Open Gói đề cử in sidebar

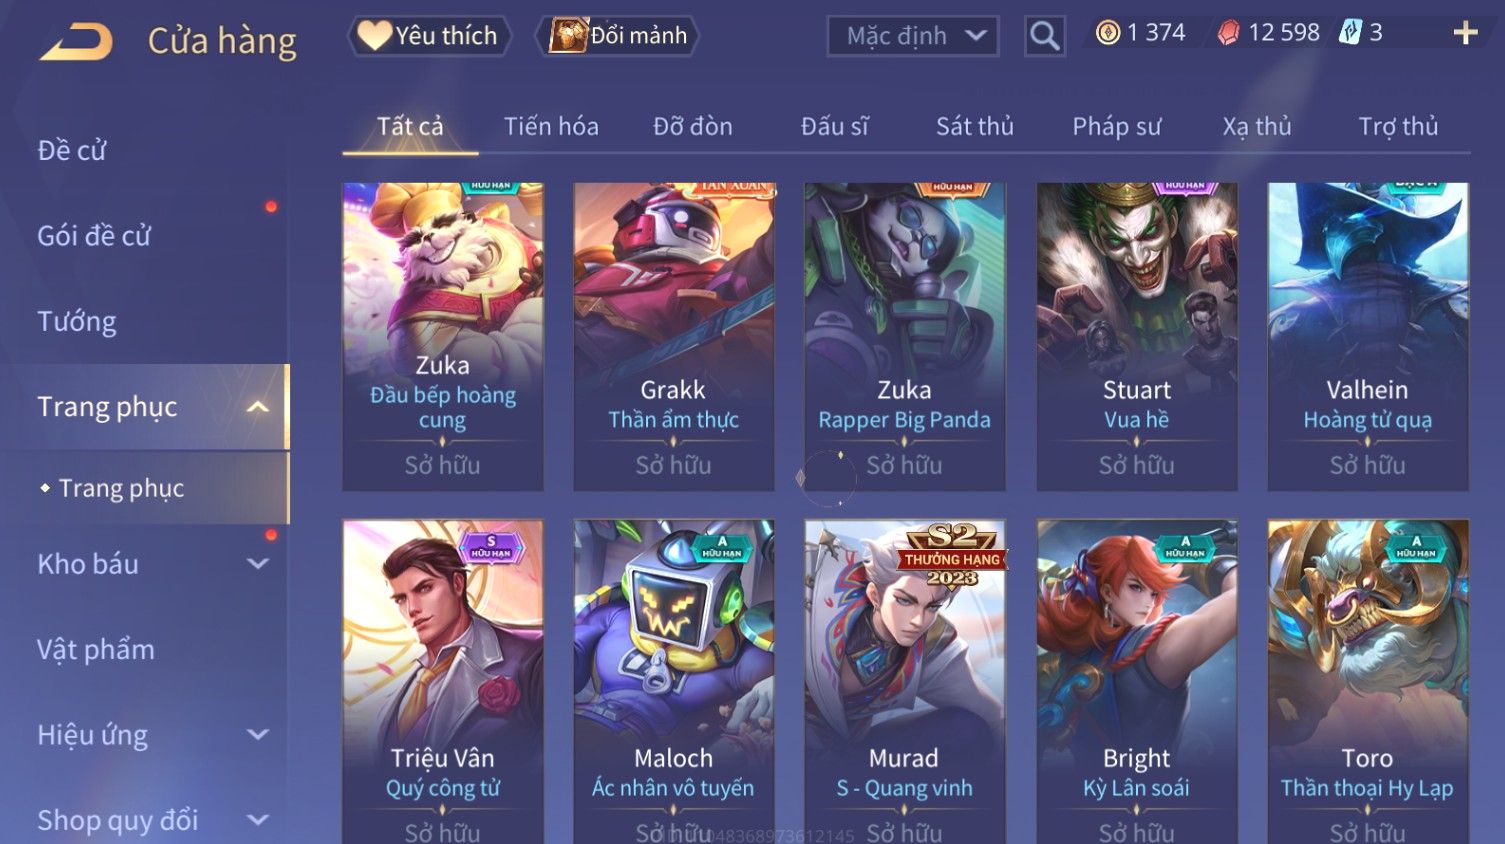(94, 236)
